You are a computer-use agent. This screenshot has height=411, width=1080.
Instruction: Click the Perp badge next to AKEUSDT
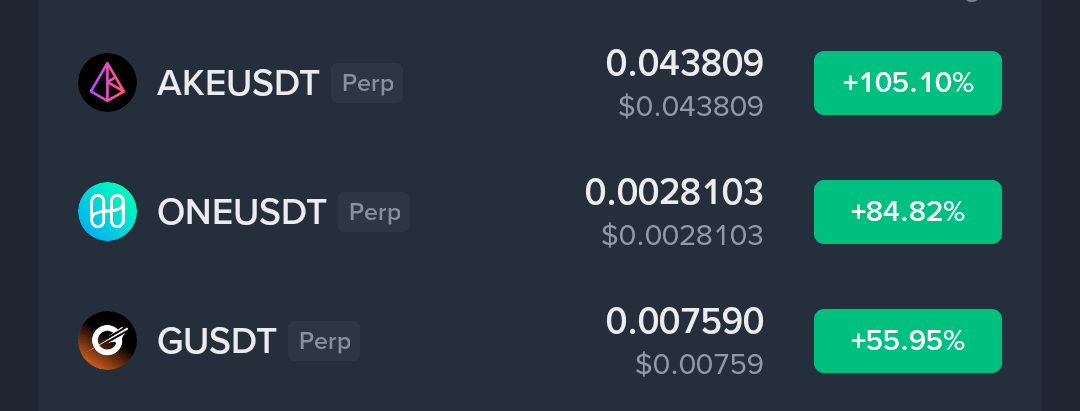coord(367,83)
